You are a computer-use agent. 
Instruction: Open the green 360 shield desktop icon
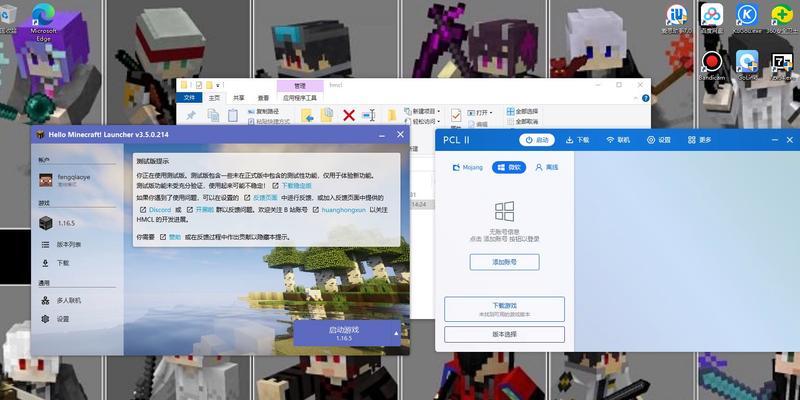click(782, 19)
